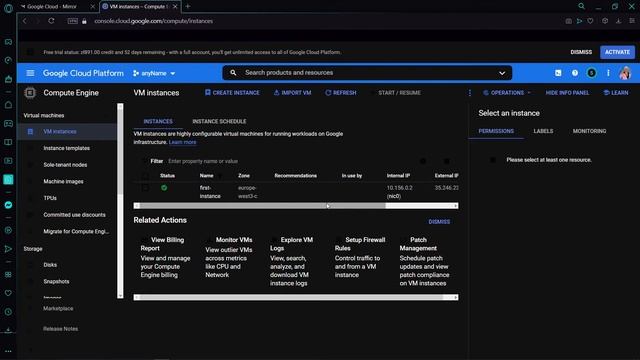Open Marketplace in sidebar
The width and height of the screenshot is (640, 360).
click(x=58, y=309)
